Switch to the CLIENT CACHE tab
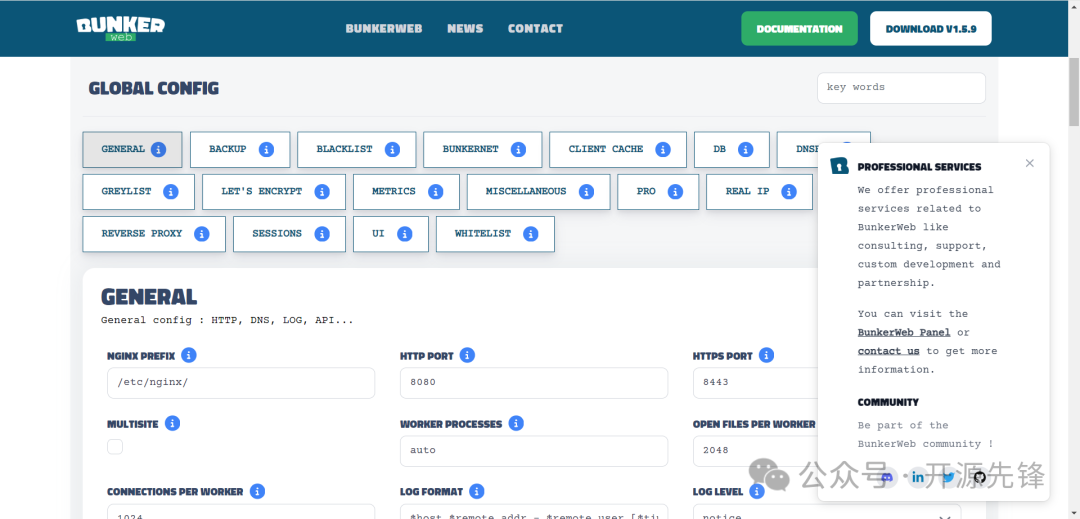 [x=618, y=149]
